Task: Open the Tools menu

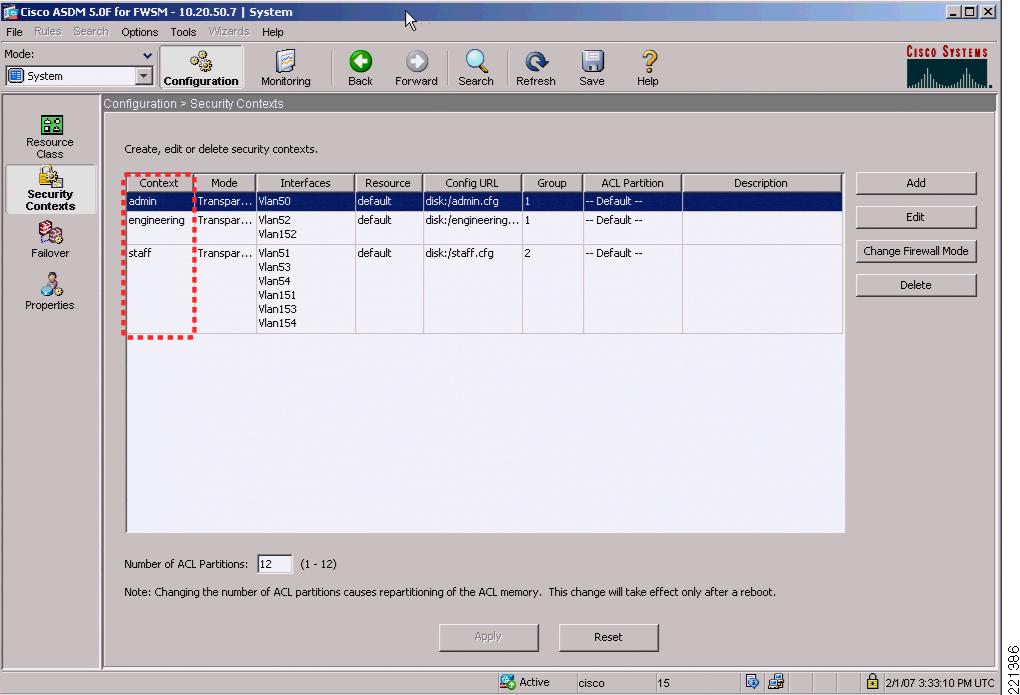Action: [183, 32]
